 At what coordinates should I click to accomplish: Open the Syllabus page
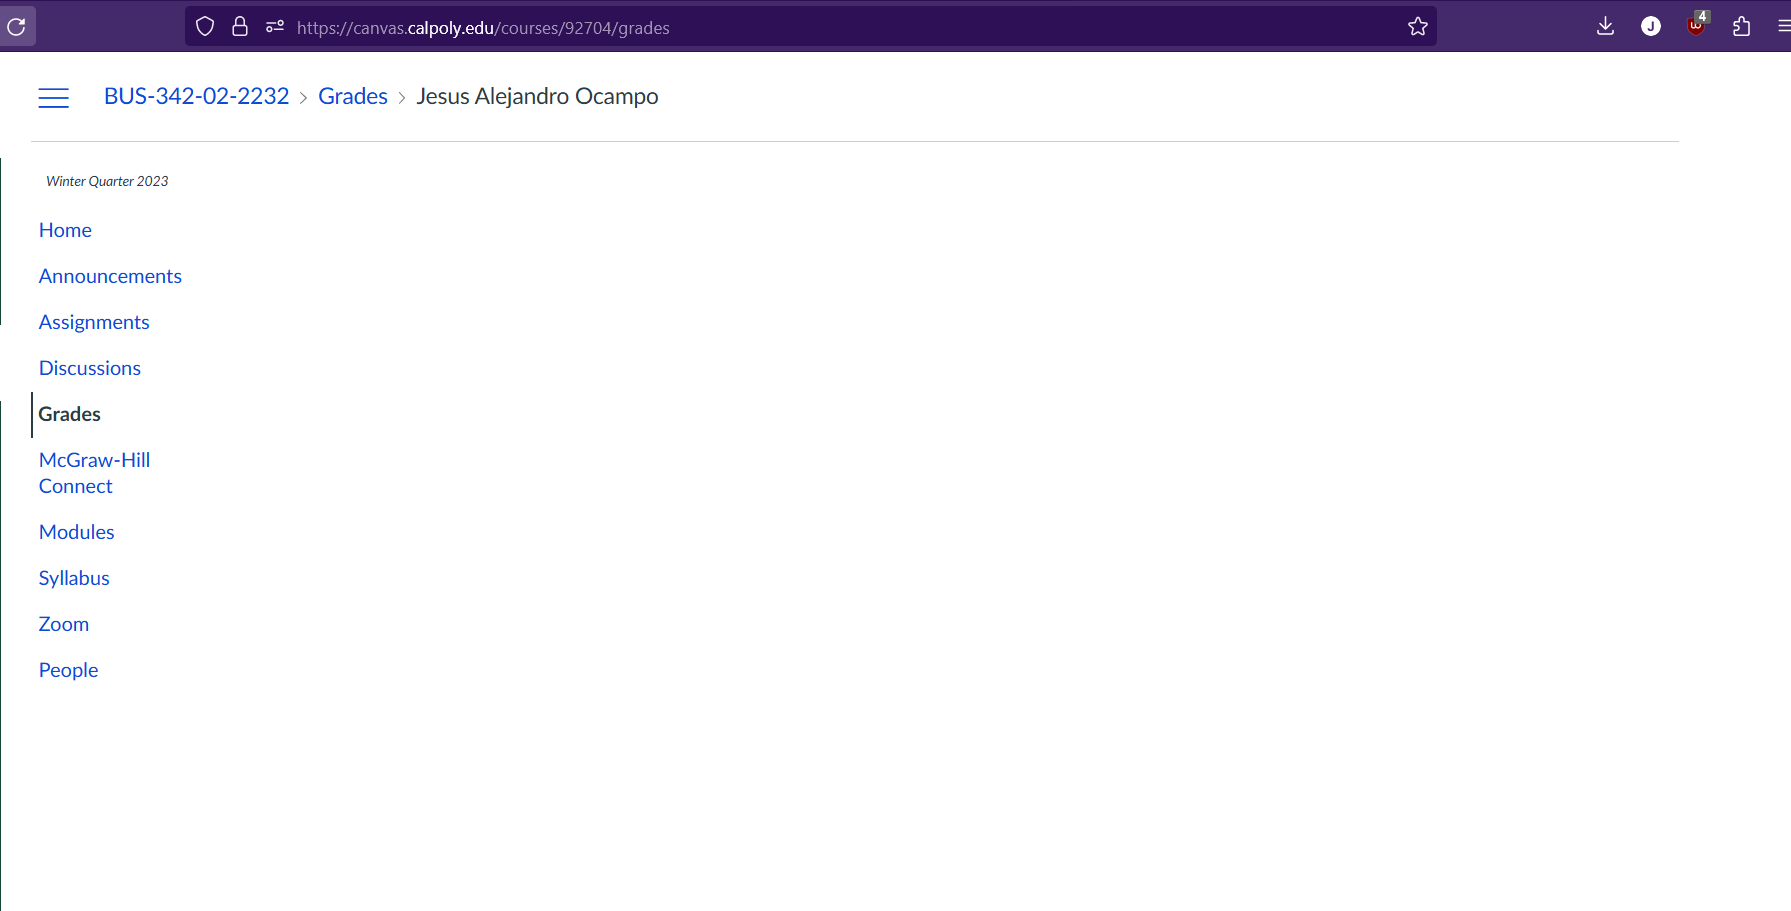tap(73, 577)
